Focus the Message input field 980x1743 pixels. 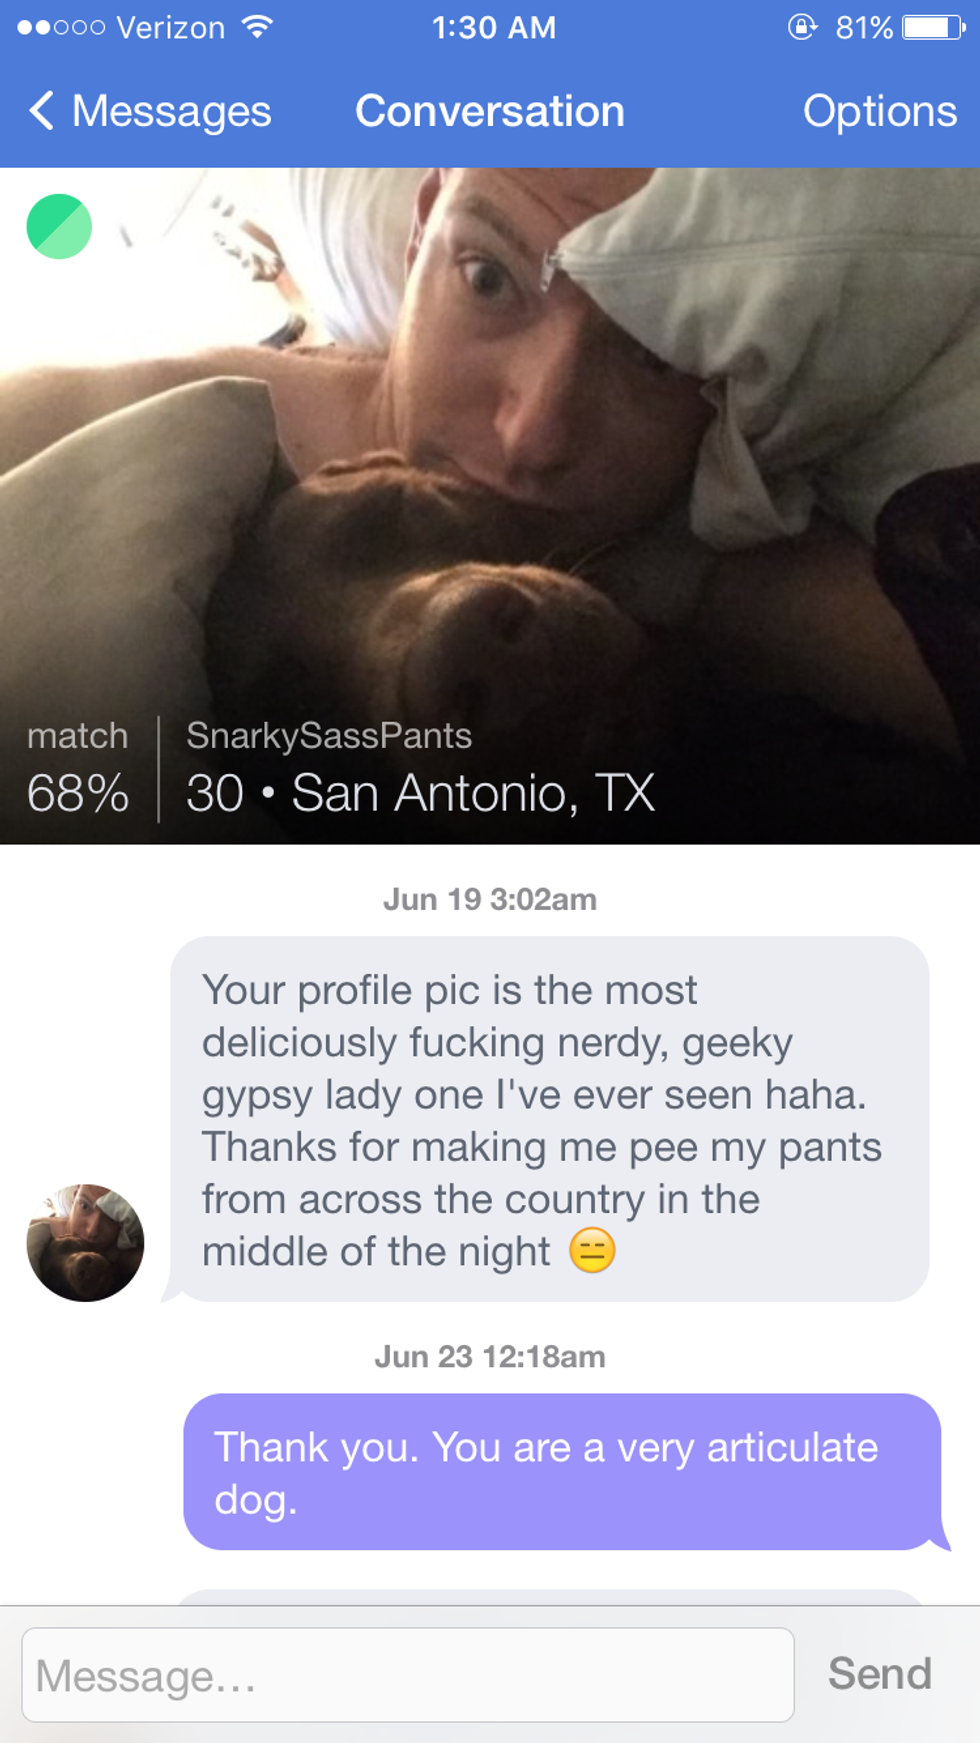408,1675
